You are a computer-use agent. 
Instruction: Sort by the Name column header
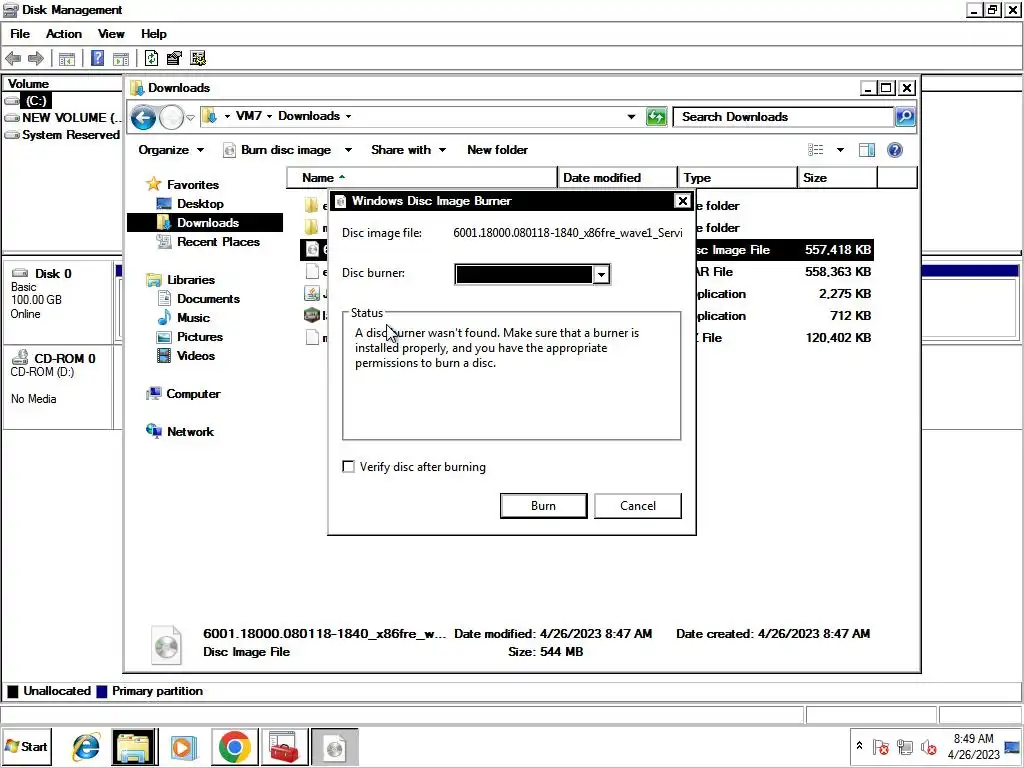click(x=422, y=178)
